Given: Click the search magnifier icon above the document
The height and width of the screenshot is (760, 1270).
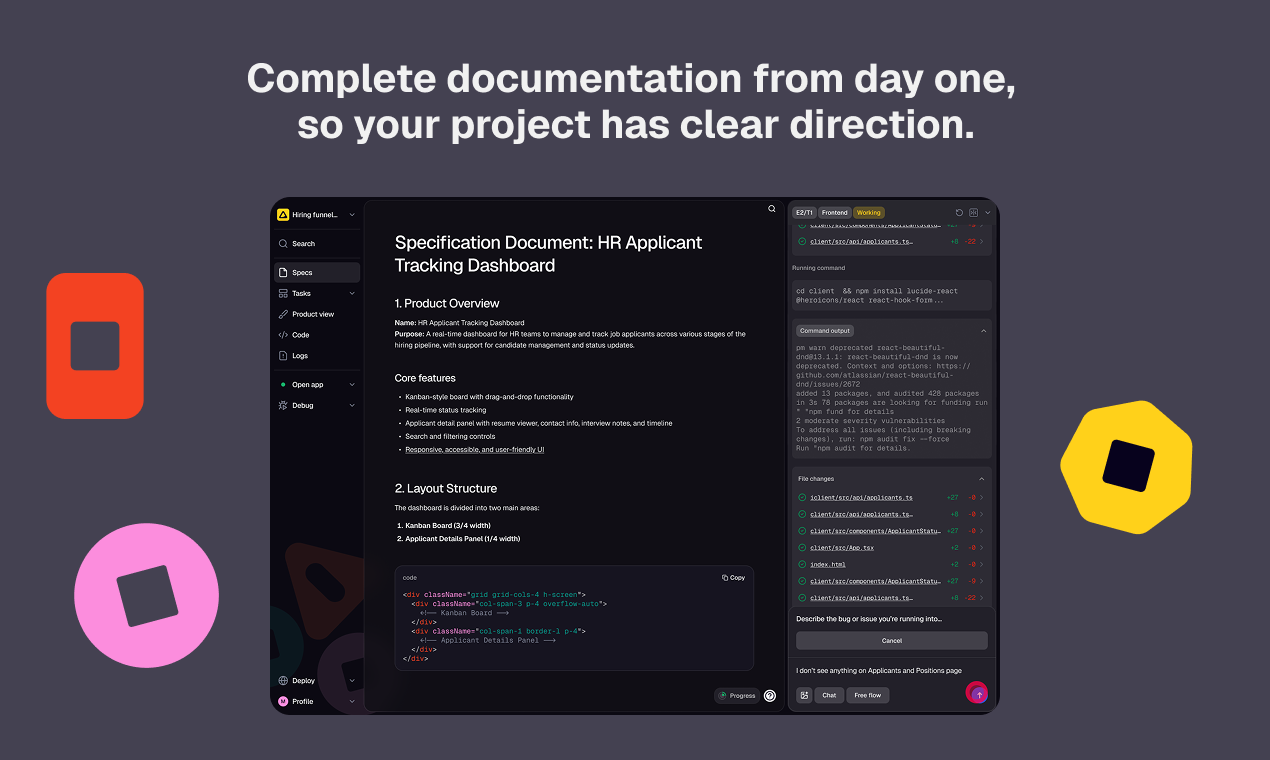Looking at the screenshot, I should pyautogui.click(x=772, y=209).
